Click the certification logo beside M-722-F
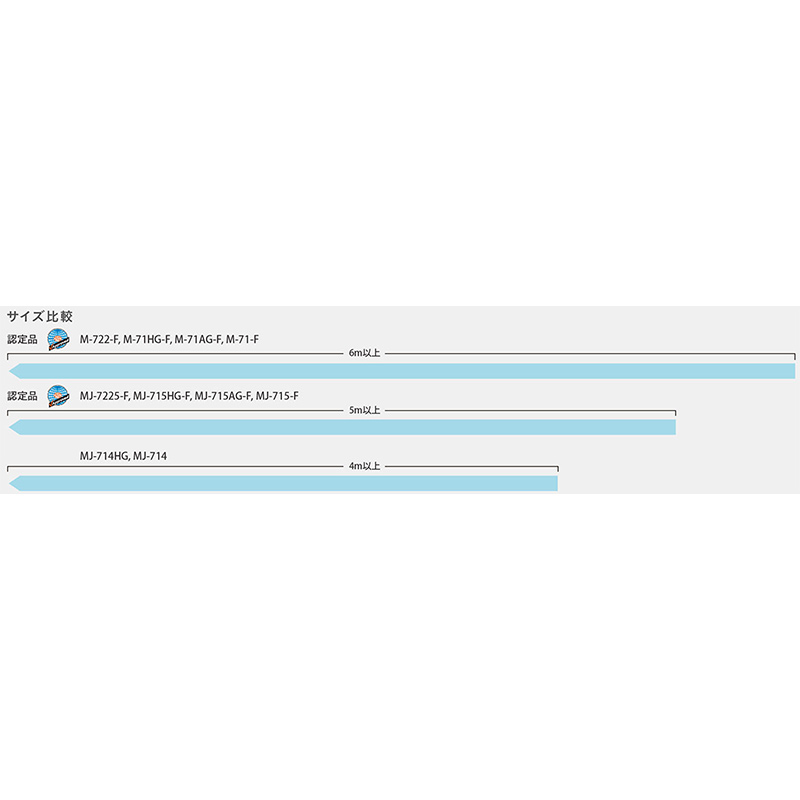The width and height of the screenshot is (800, 800). 58,339
